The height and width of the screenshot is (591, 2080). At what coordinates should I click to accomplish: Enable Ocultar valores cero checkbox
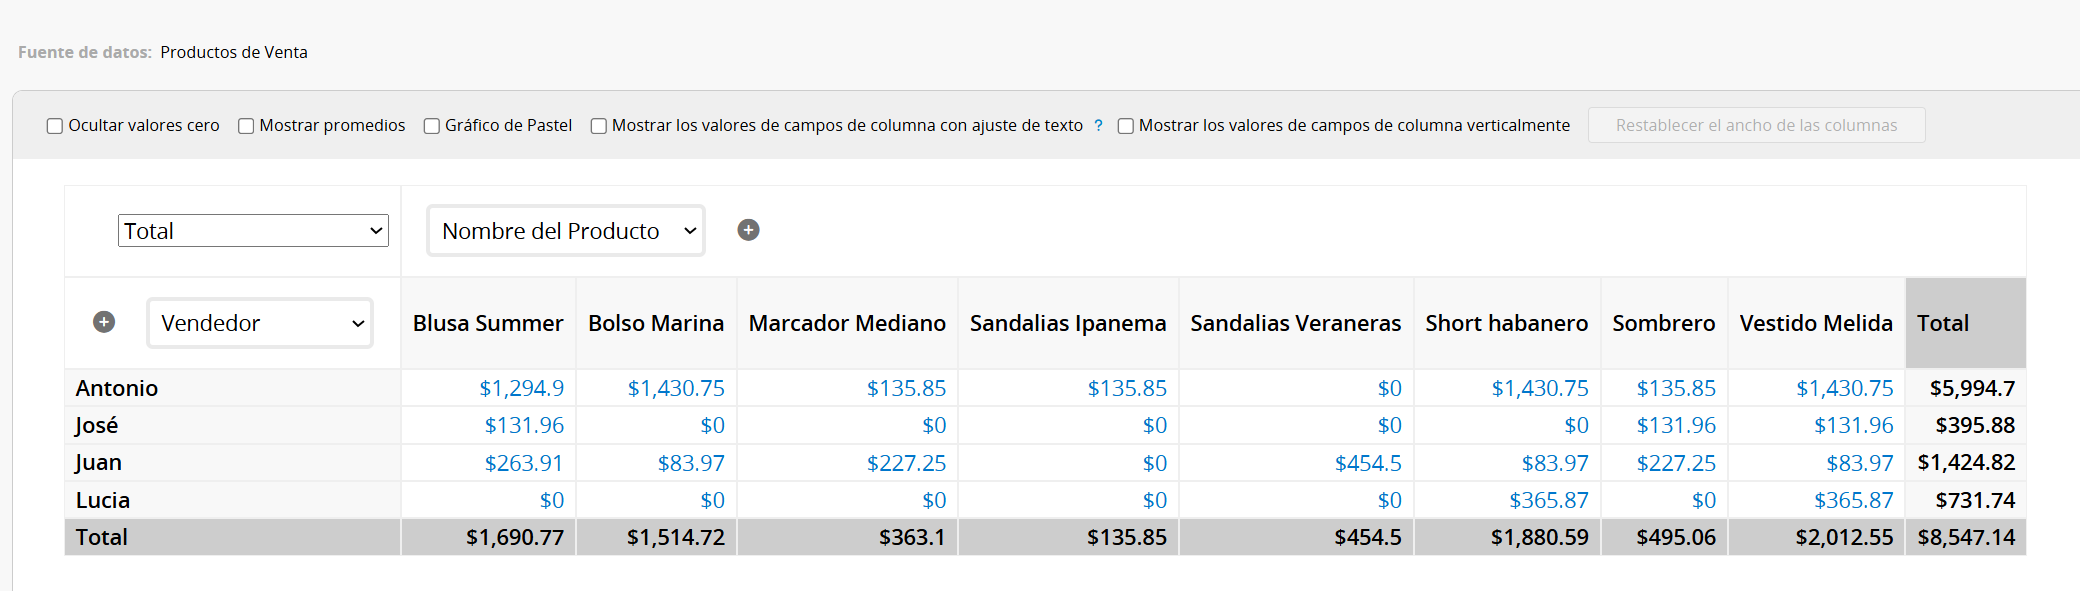[55, 126]
